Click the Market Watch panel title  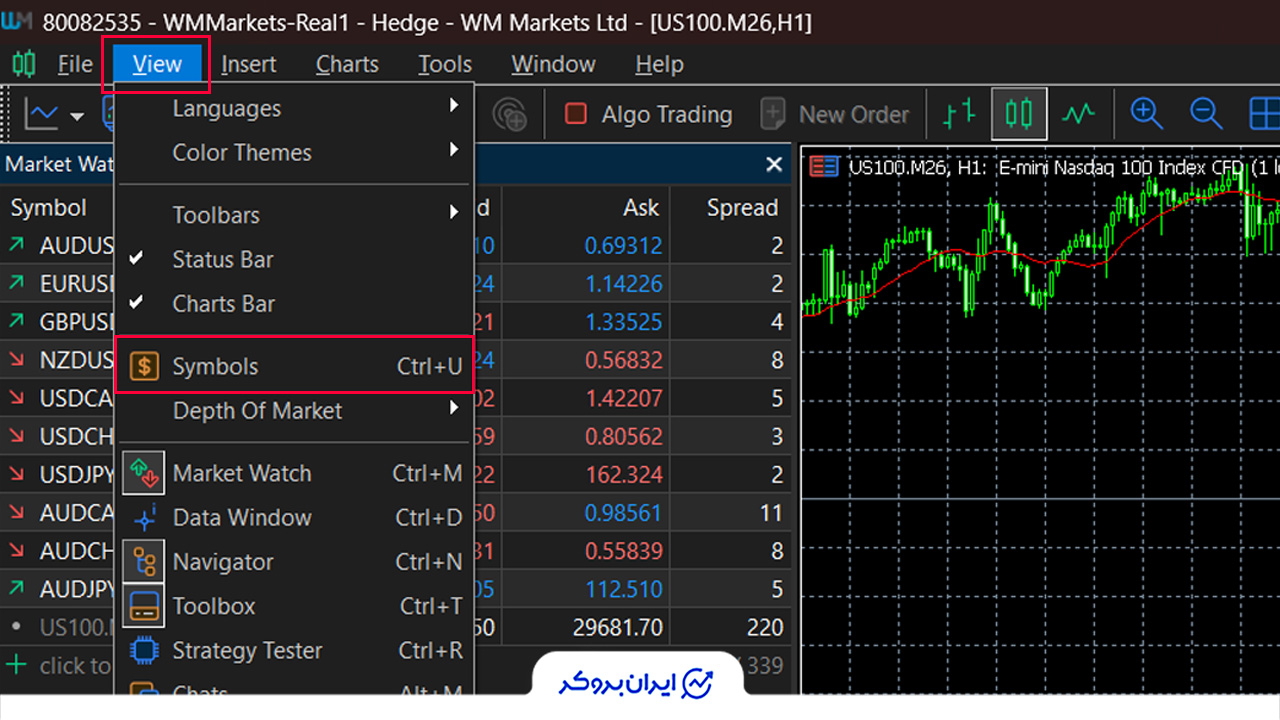59,164
